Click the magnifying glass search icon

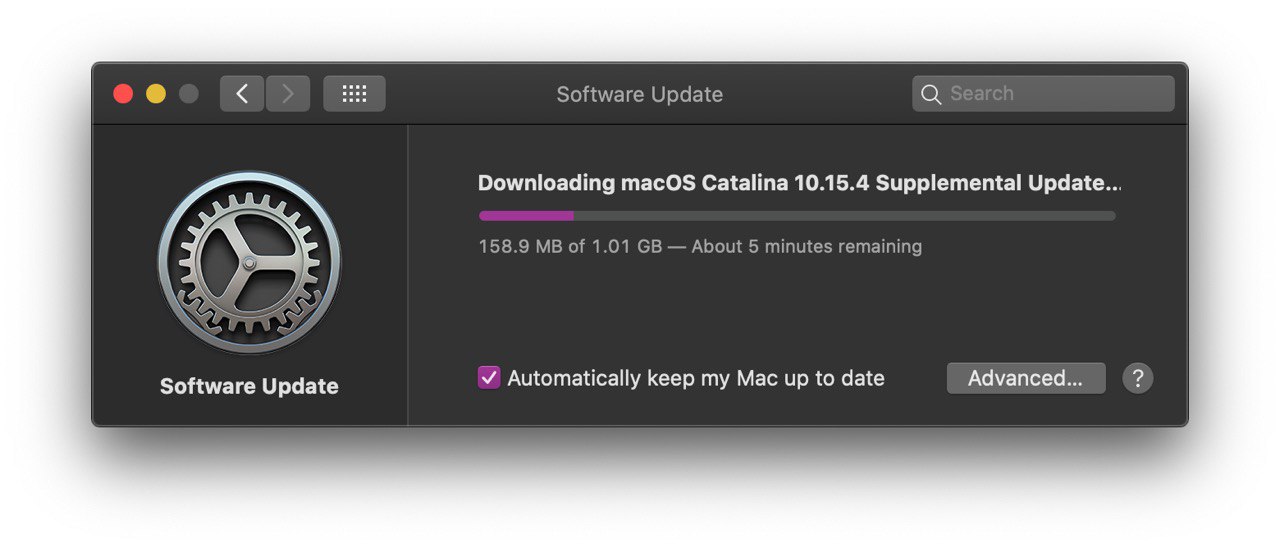(931, 94)
